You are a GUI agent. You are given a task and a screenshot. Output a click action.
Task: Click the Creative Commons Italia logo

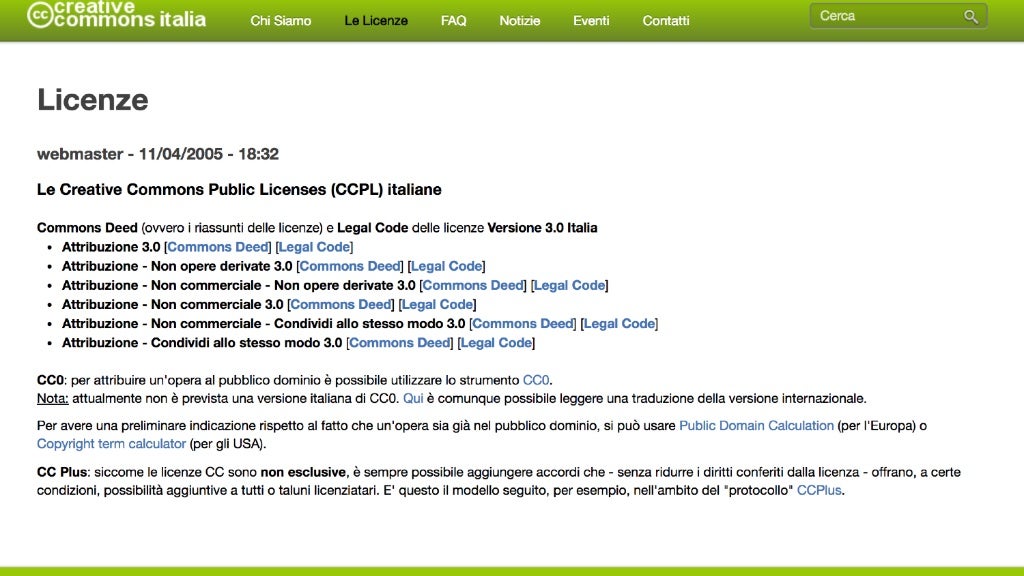click(x=116, y=14)
